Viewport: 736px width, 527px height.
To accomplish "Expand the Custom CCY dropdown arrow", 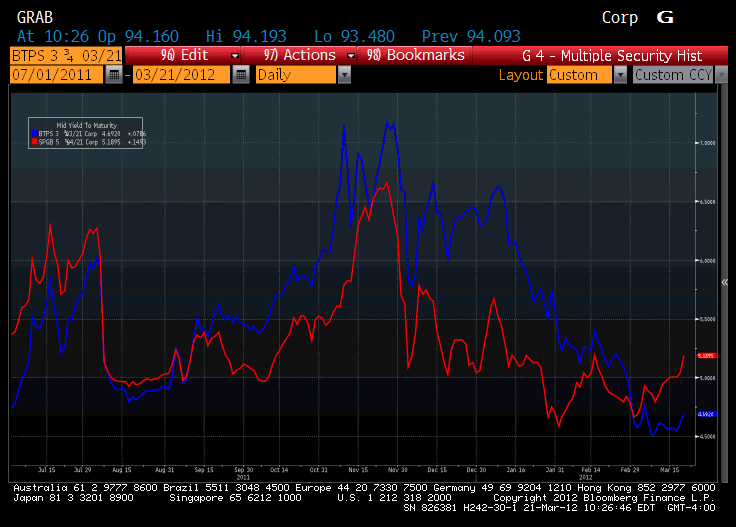I will click(721, 75).
